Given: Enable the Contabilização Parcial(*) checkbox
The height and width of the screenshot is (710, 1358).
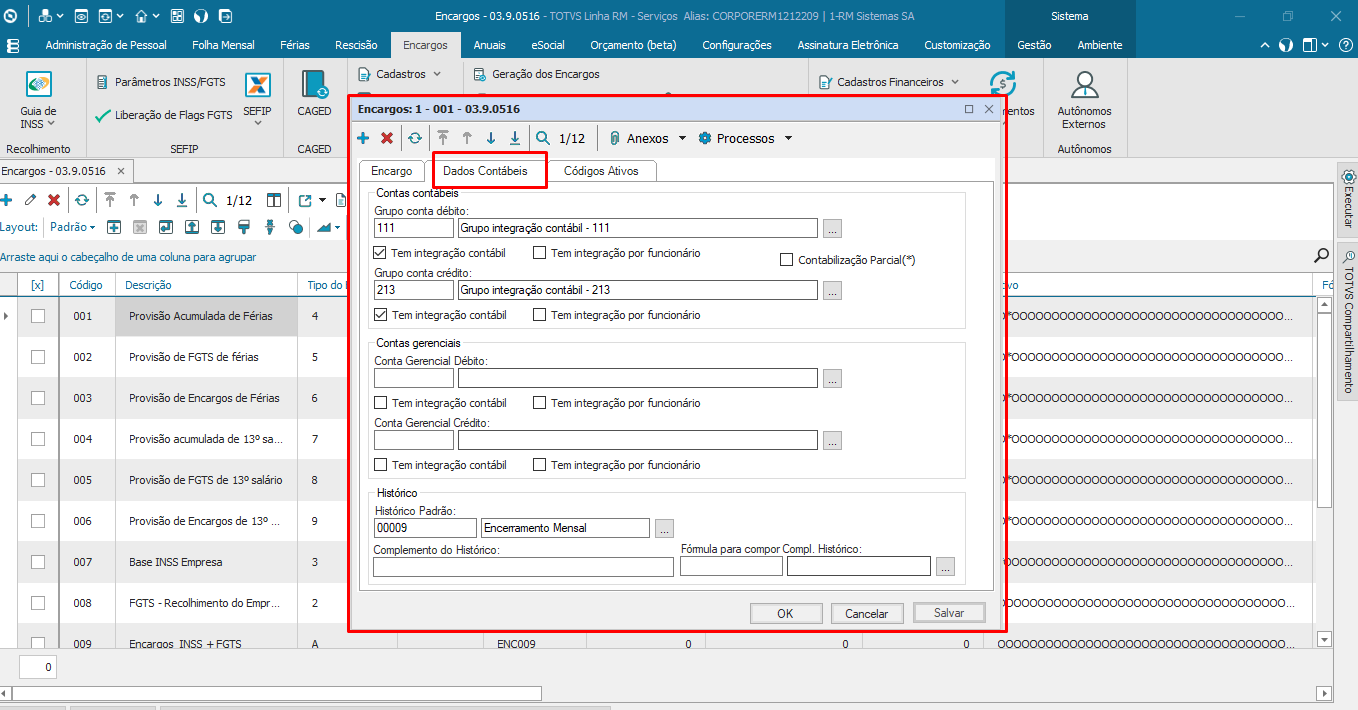Looking at the screenshot, I should 787,260.
